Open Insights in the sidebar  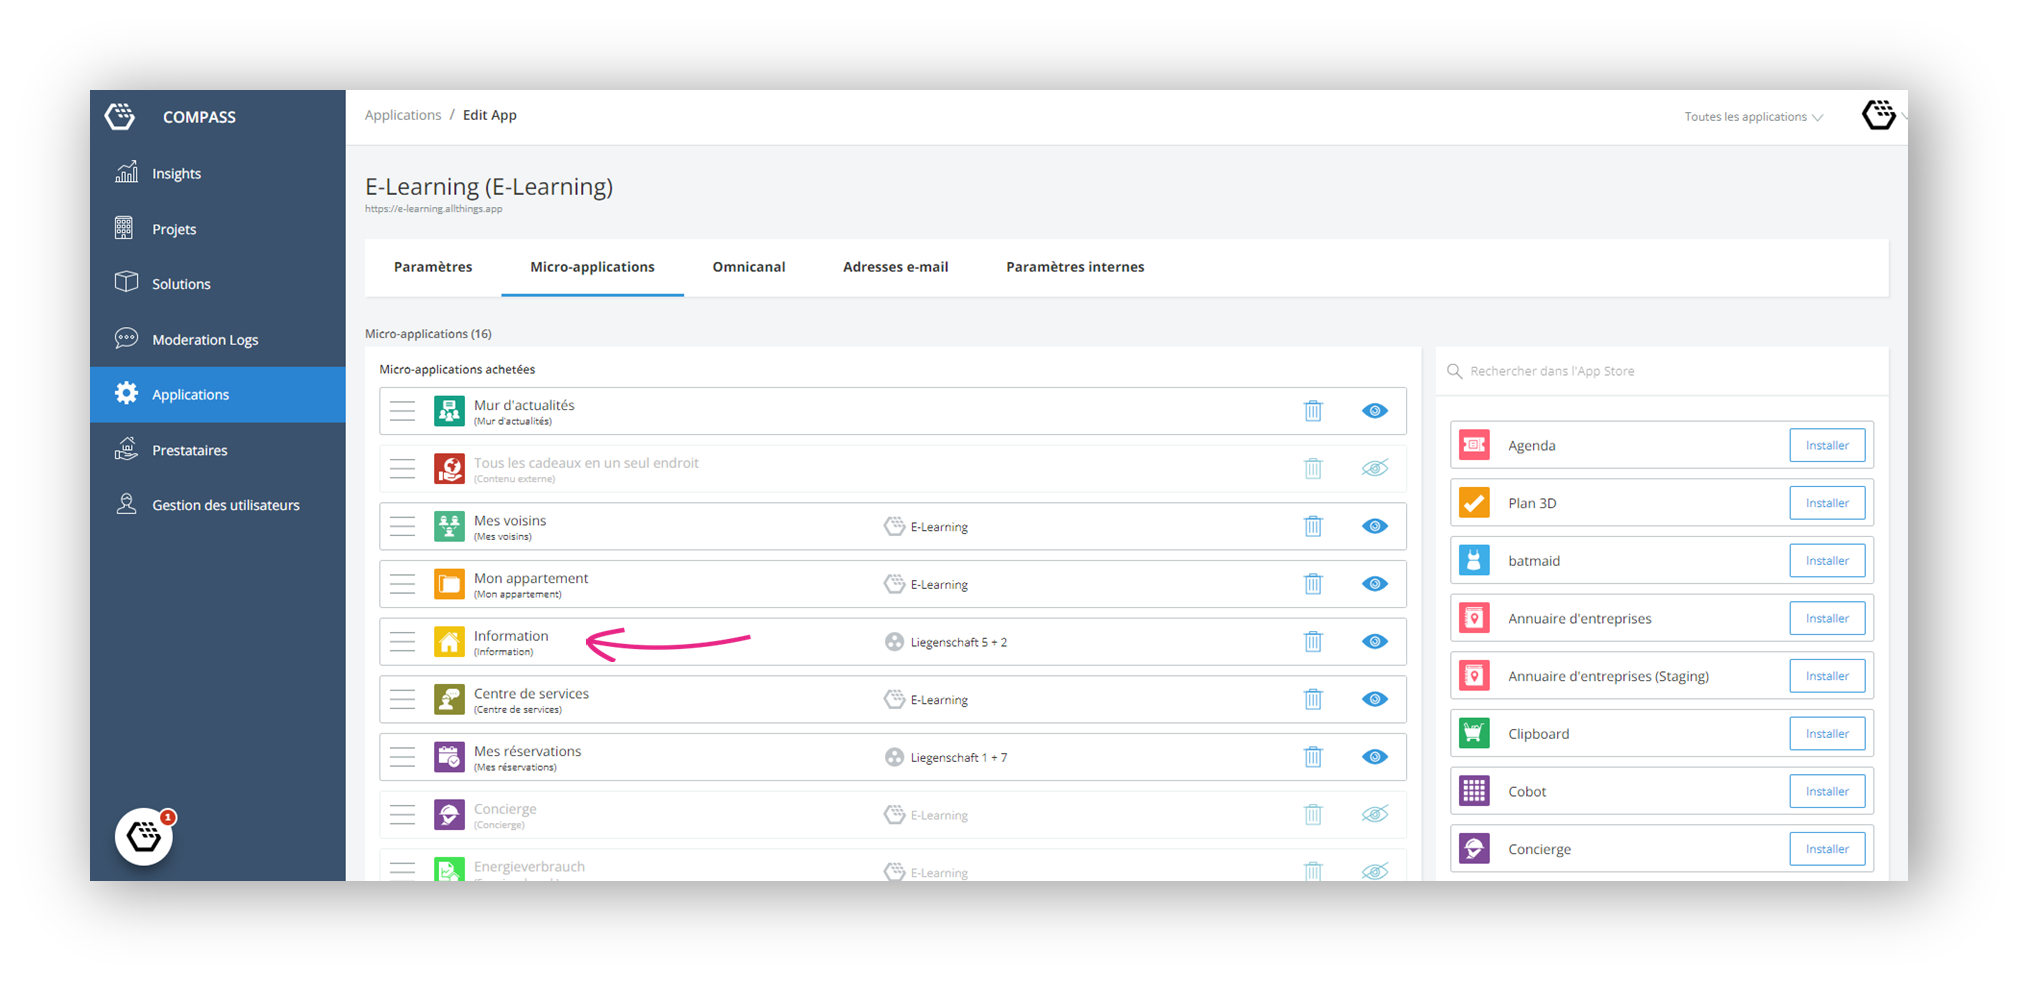click(x=217, y=173)
